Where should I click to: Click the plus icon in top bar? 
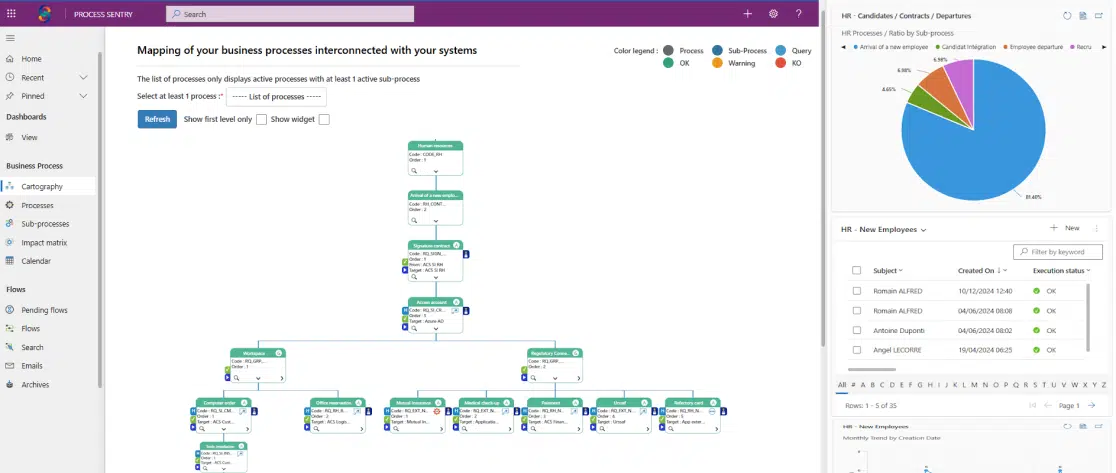tap(747, 14)
